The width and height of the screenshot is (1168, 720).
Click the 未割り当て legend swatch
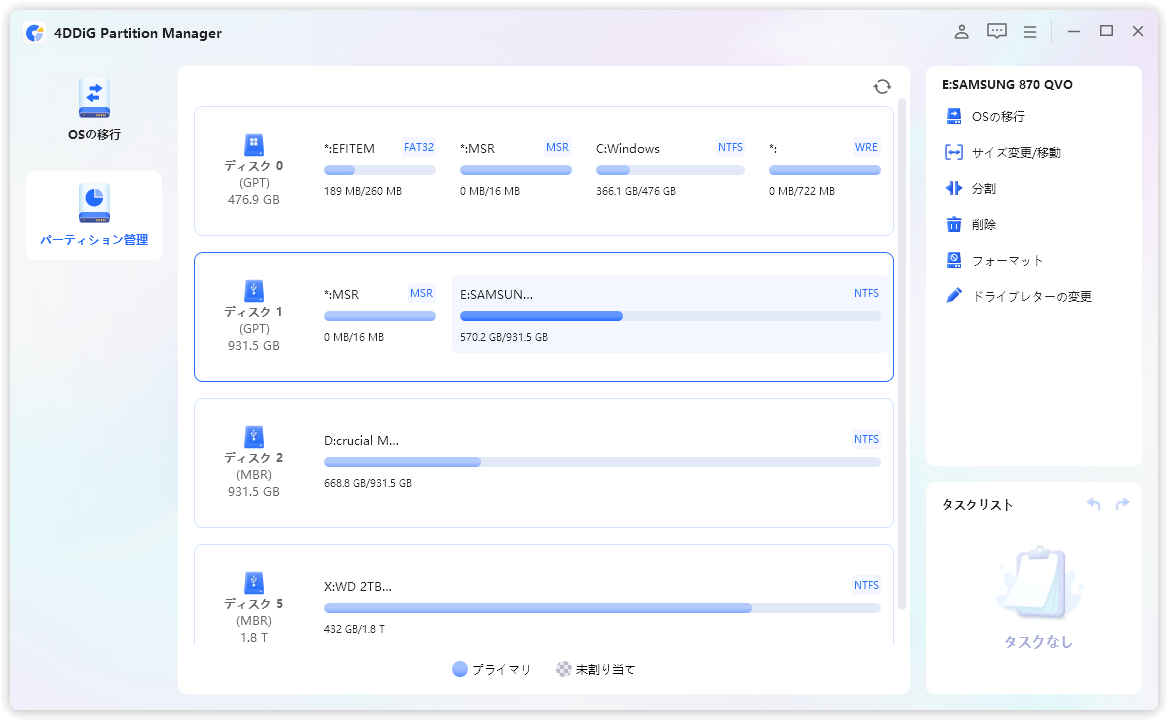click(564, 669)
